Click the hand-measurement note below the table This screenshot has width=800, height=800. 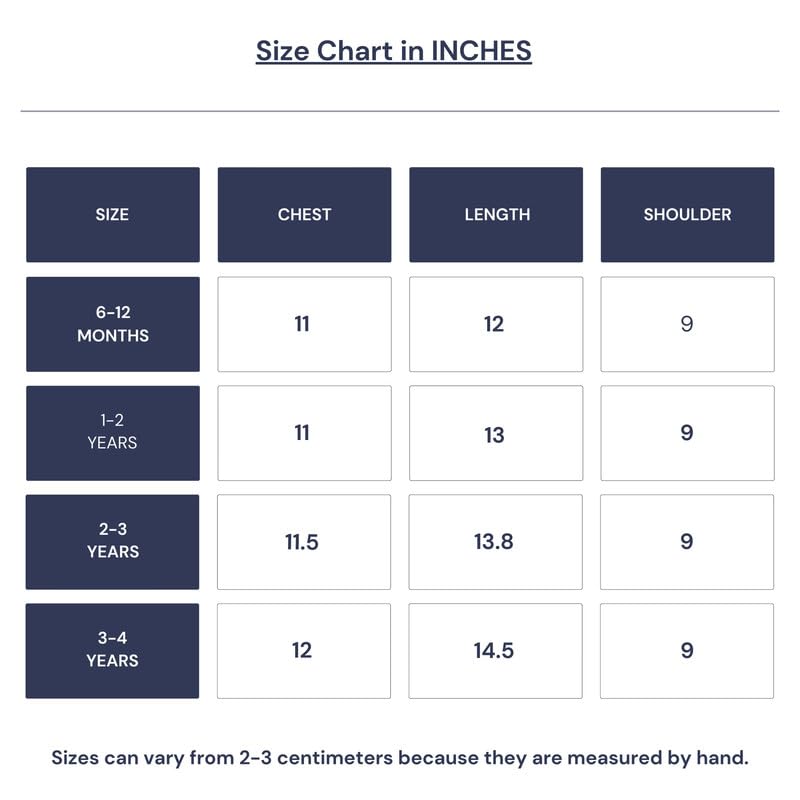click(400, 757)
